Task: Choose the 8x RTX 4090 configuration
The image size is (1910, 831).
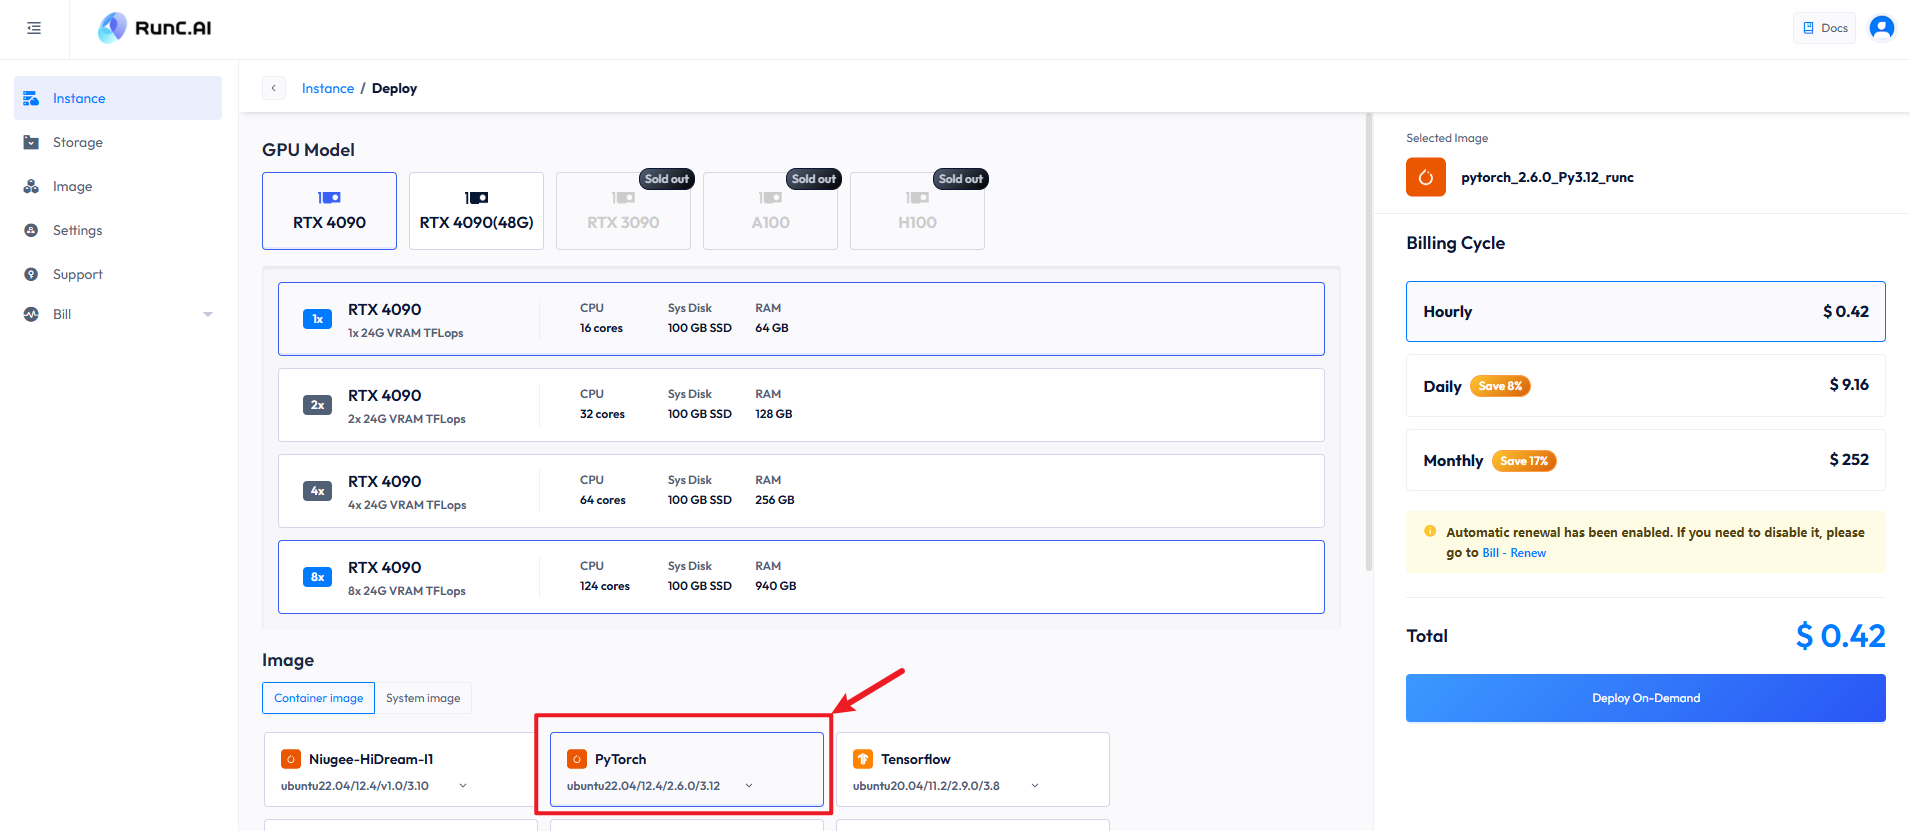Action: [x=801, y=577]
